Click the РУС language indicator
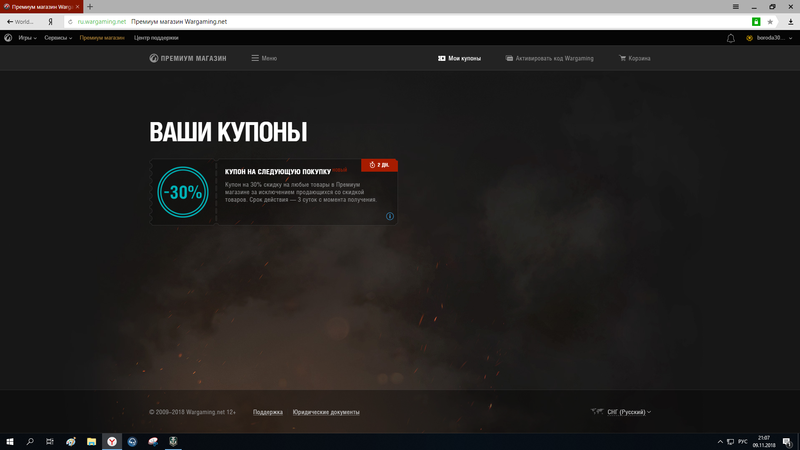Image resolution: width=800 pixels, height=450 pixels. click(x=743, y=442)
